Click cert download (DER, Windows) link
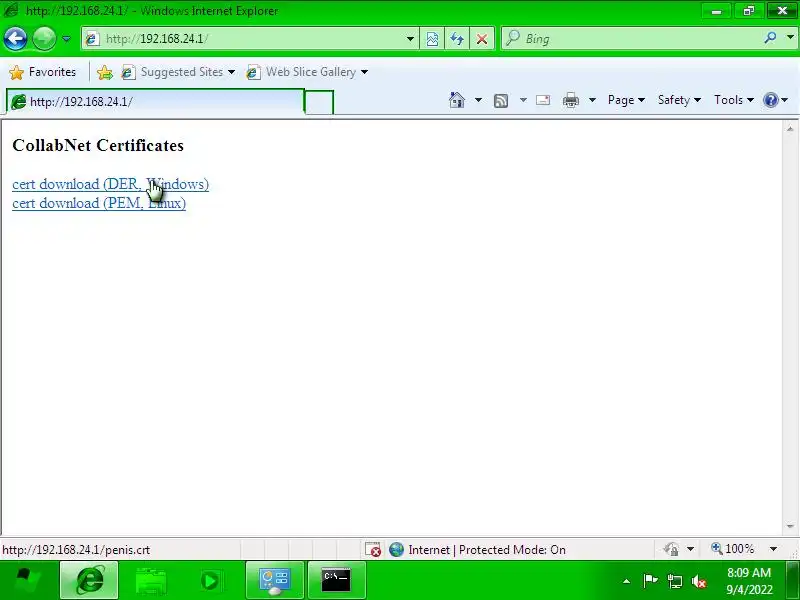 (110, 184)
